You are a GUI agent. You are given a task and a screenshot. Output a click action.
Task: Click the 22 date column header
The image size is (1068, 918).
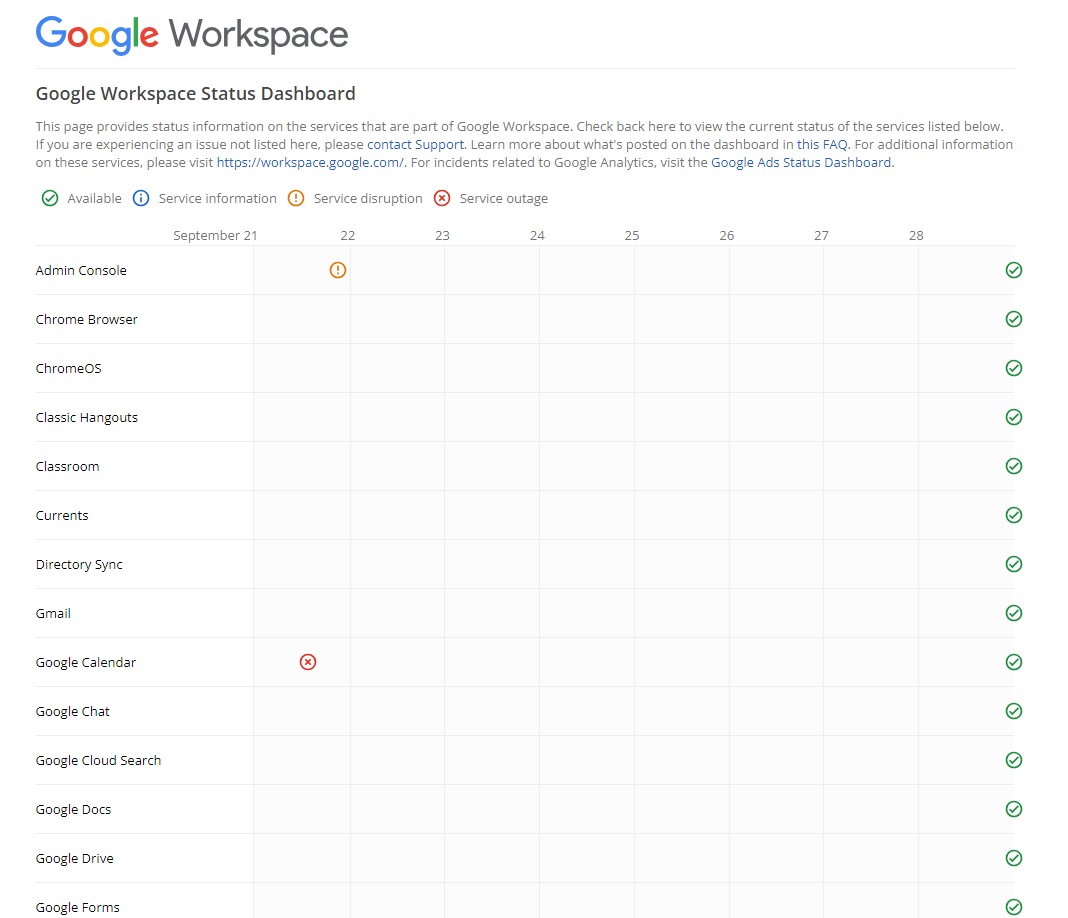347,236
